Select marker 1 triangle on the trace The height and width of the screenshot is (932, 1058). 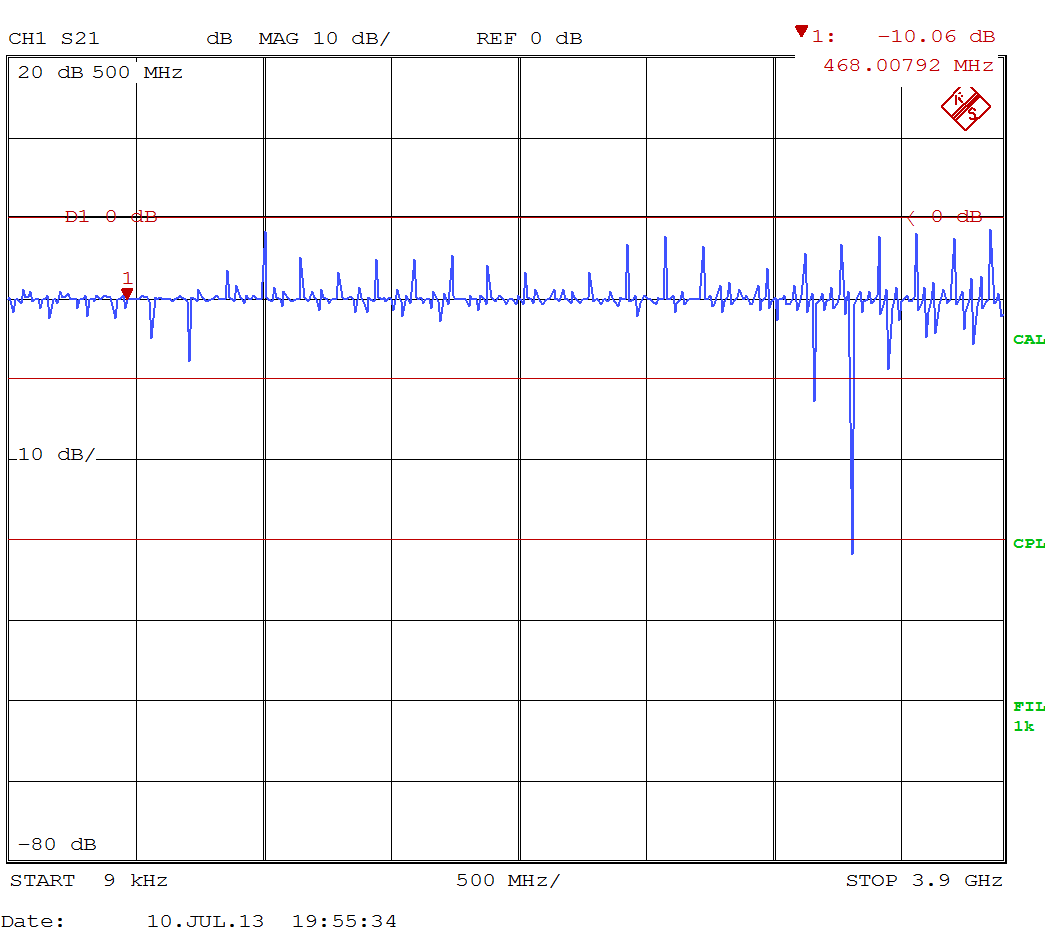point(127,292)
